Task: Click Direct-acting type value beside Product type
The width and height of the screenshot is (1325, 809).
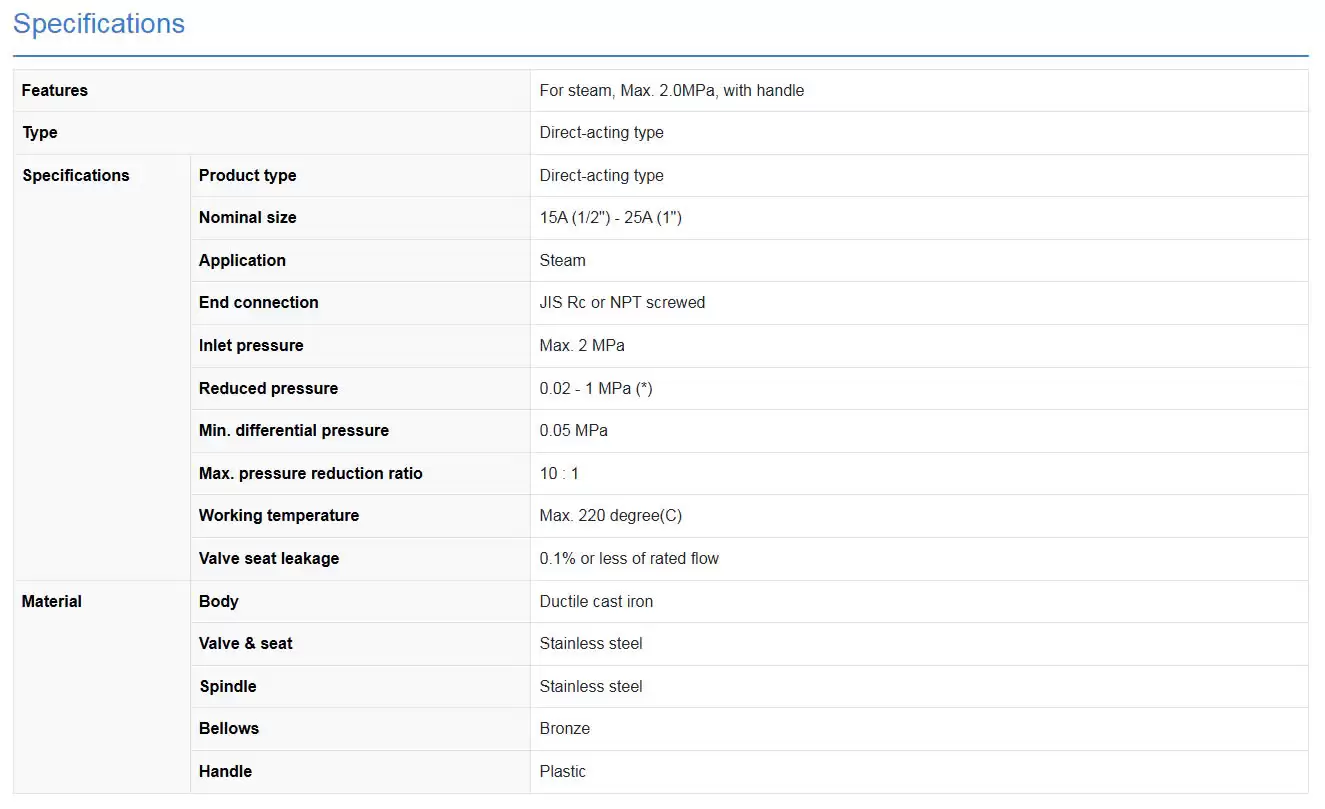Action: pyautogui.click(x=602, y=175)
